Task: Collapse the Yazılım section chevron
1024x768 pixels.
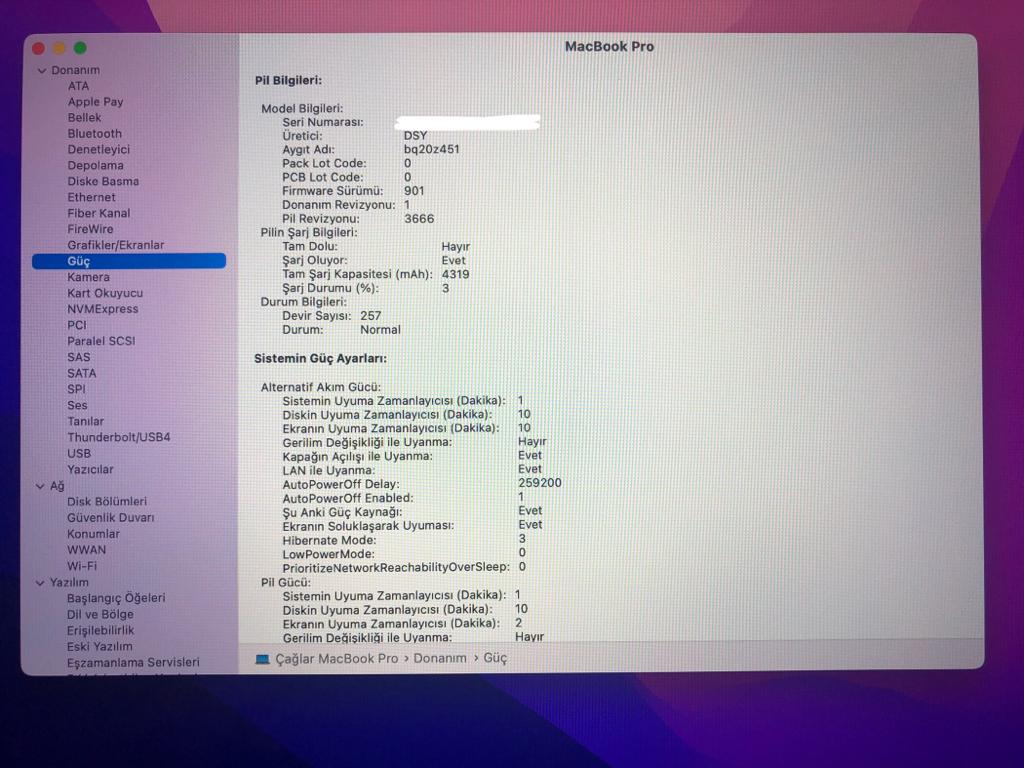Action: pos(41,582)
